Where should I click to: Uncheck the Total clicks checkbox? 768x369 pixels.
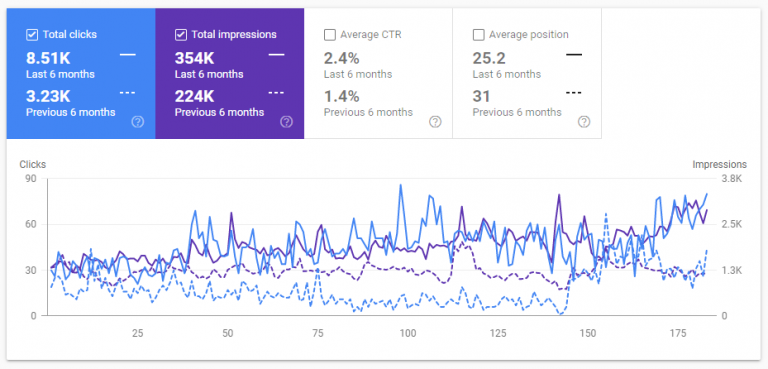click(32, 35)
